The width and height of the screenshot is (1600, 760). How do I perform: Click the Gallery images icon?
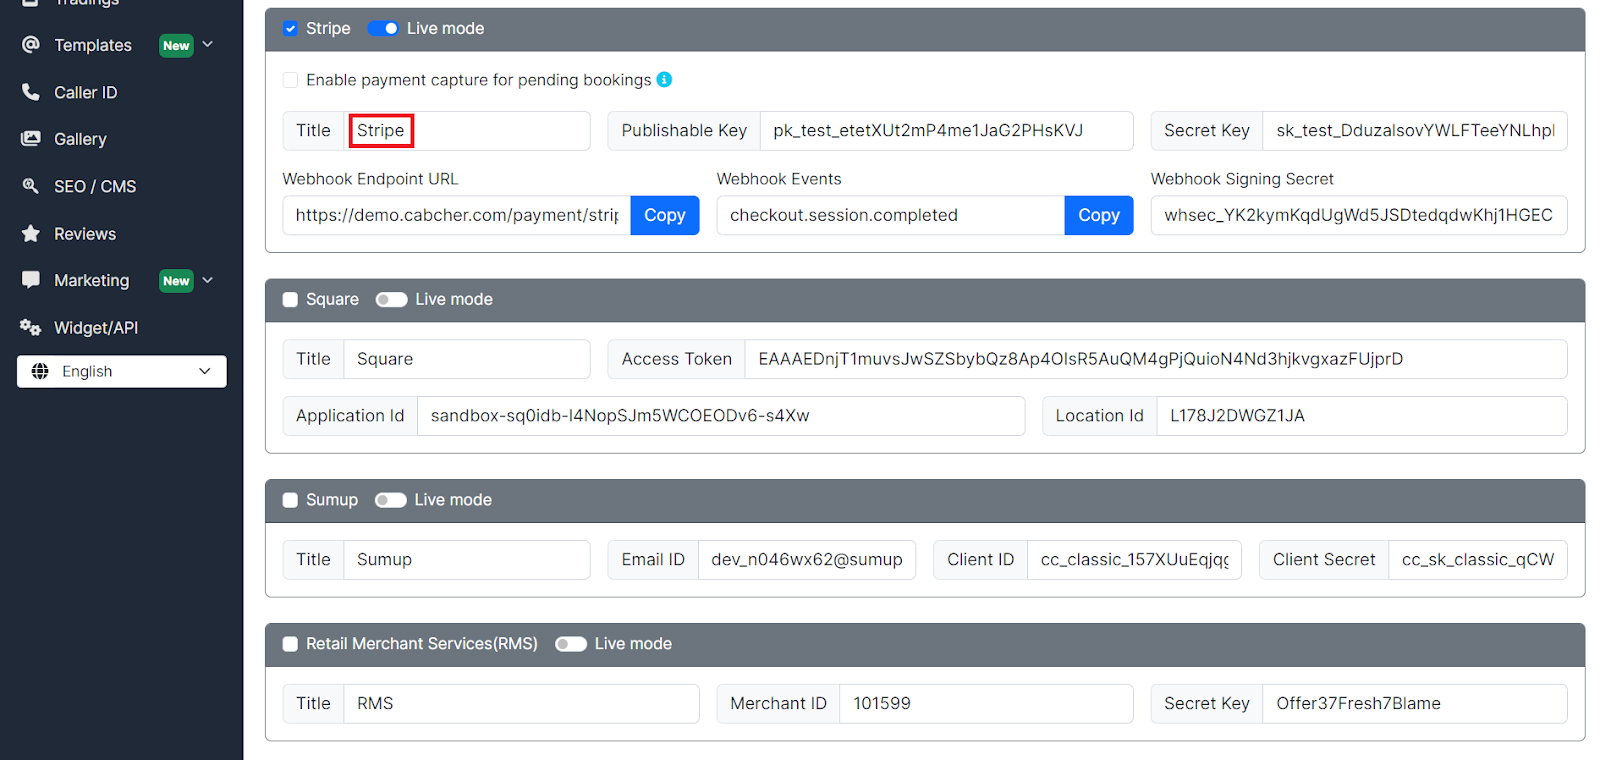point(31,138)
